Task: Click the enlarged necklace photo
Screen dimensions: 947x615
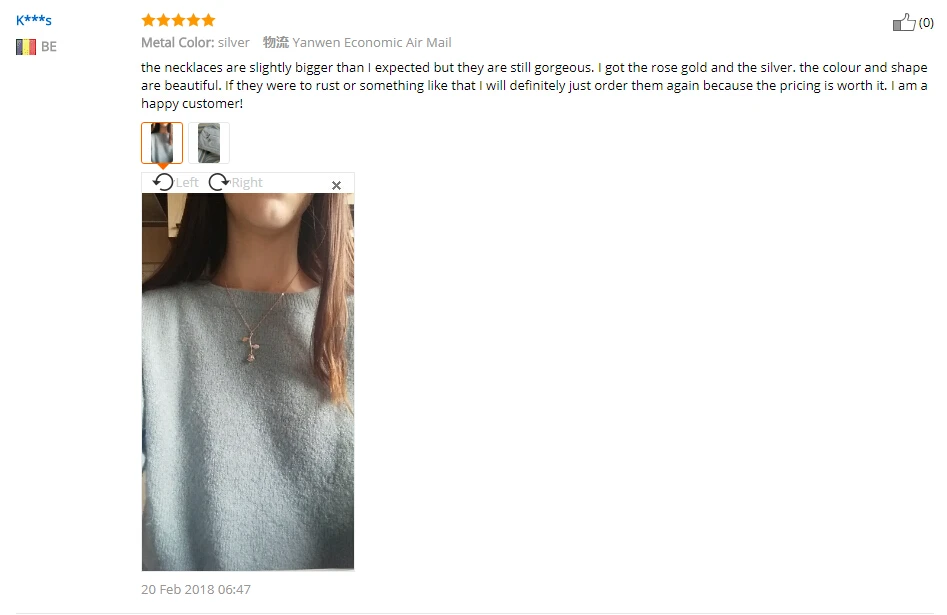Action: pos(248,382)
